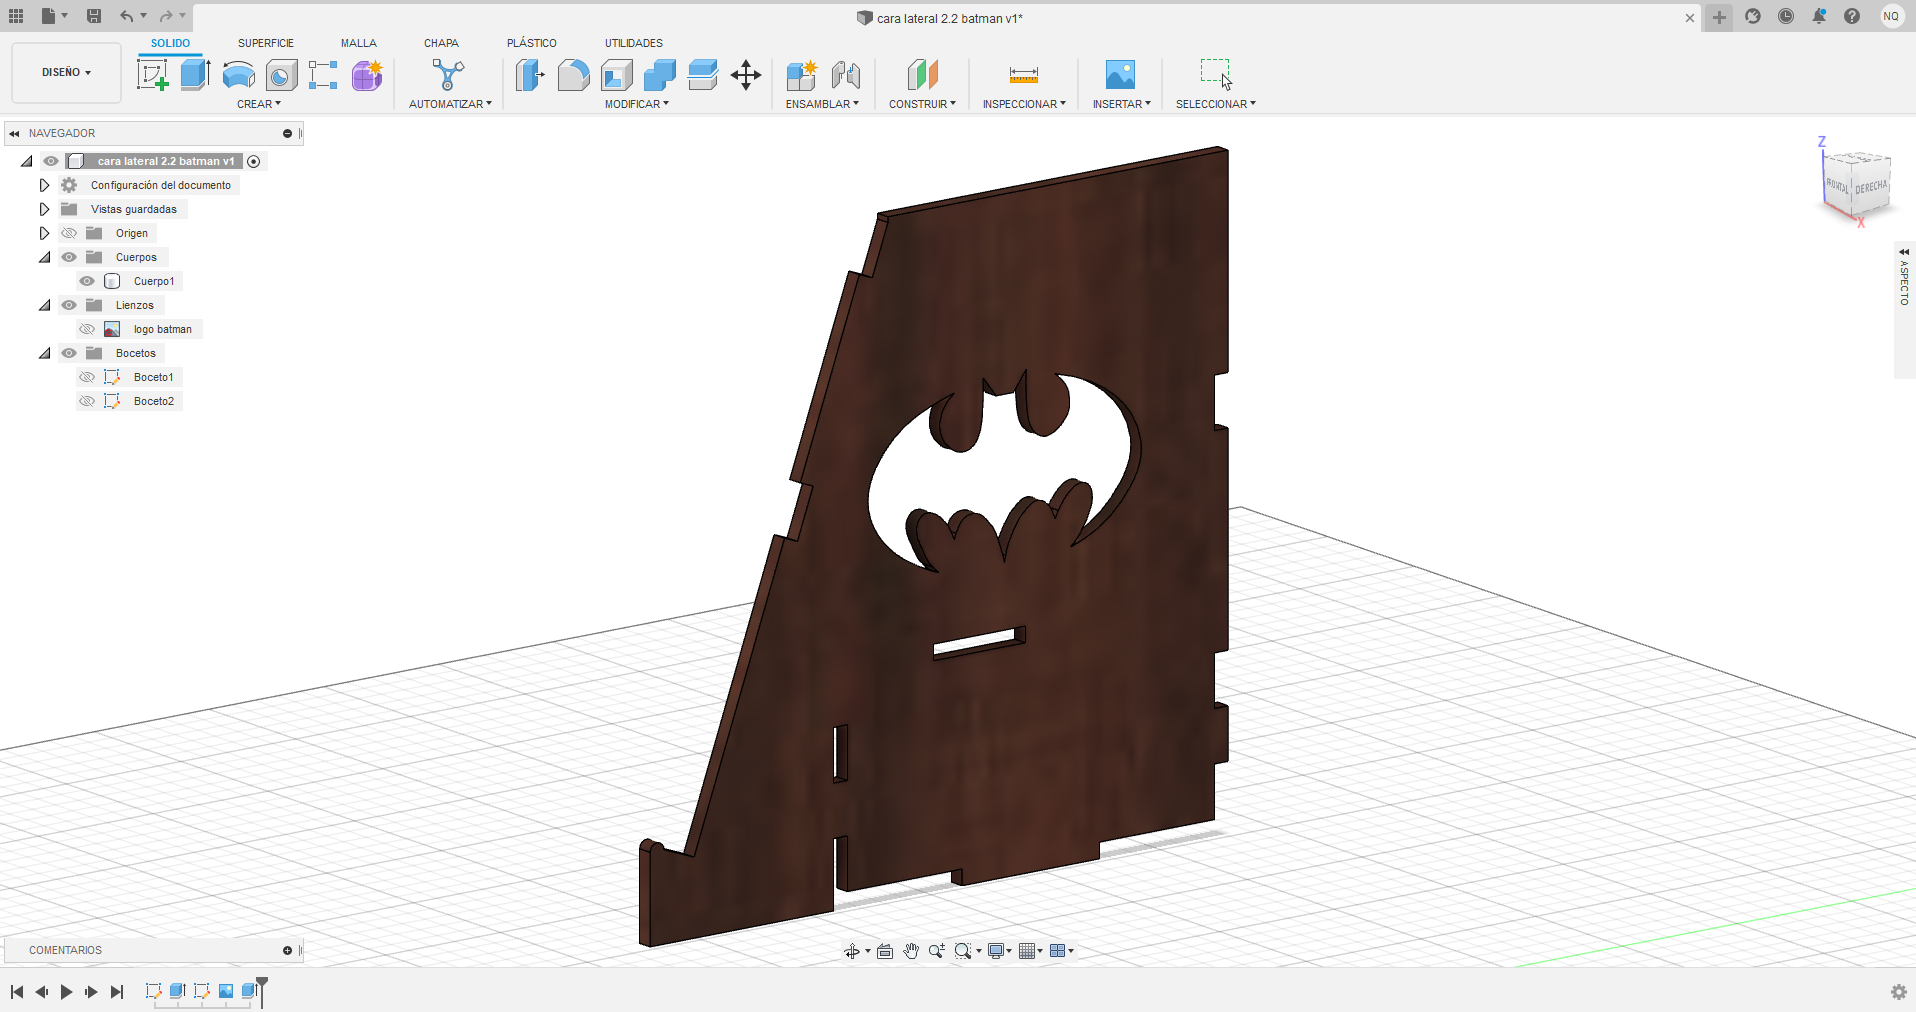Viewport: 1916px width, 1012px height.
Task: Click the Save disk icon
Action: (94, 16)
